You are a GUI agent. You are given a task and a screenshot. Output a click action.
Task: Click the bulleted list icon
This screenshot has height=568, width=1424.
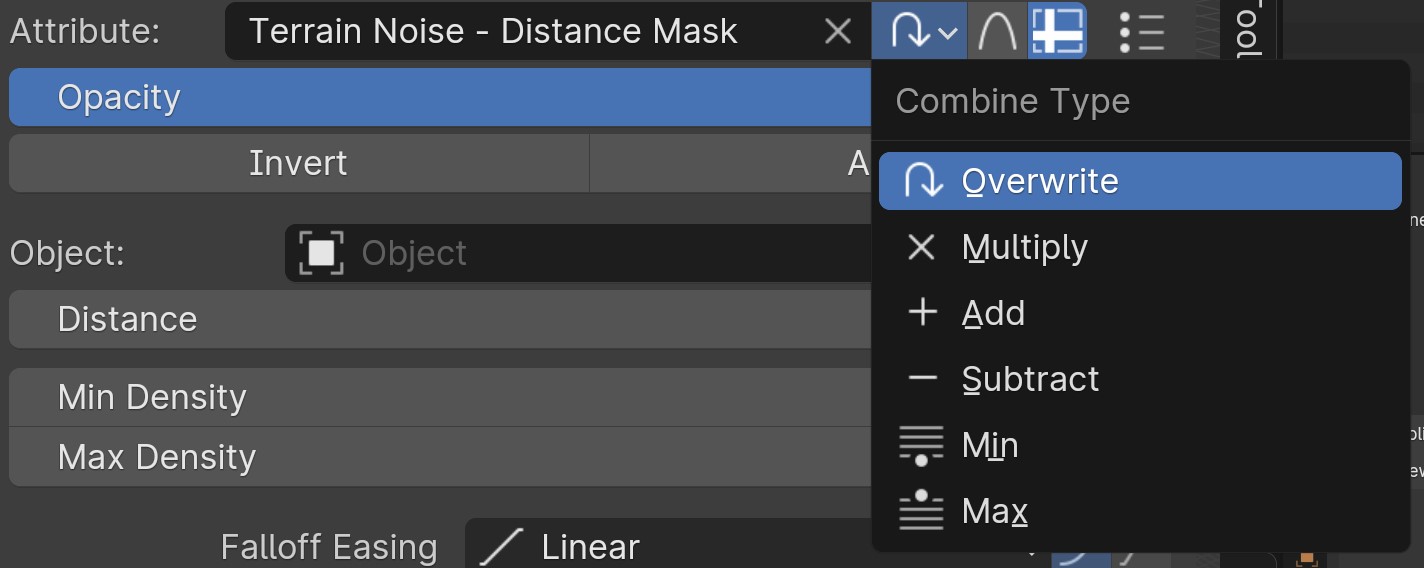pos(1141,32)
